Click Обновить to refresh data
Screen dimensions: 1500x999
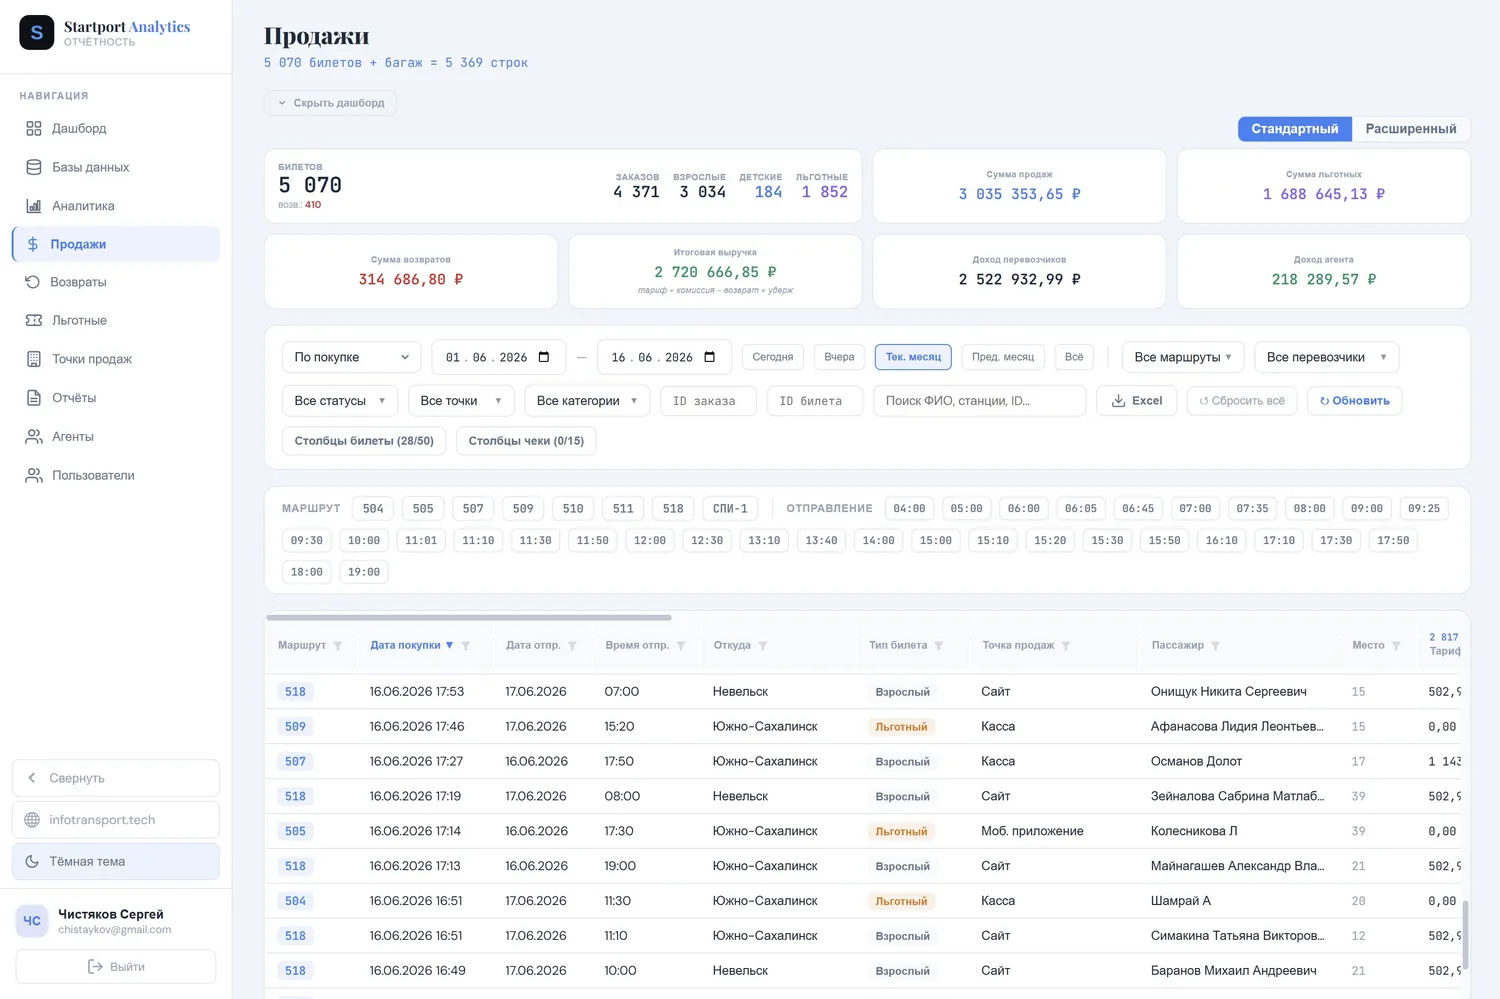pyautogui.click(x=1355, y=401)
